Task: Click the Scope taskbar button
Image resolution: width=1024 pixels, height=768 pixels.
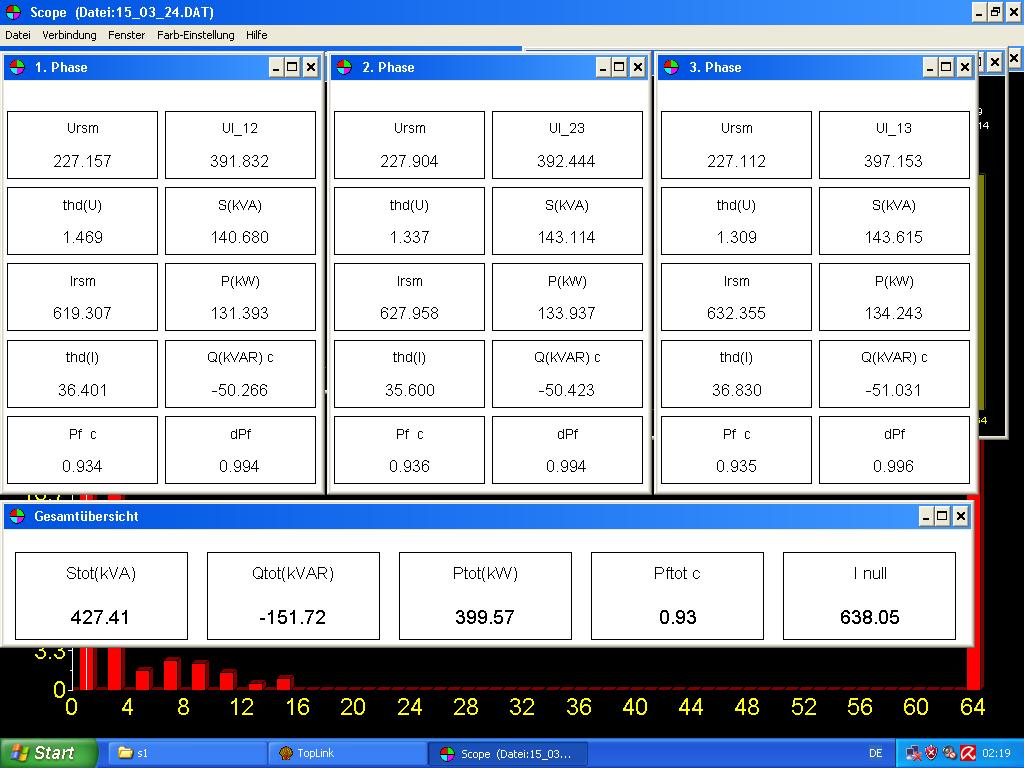Action: [508, 754]
